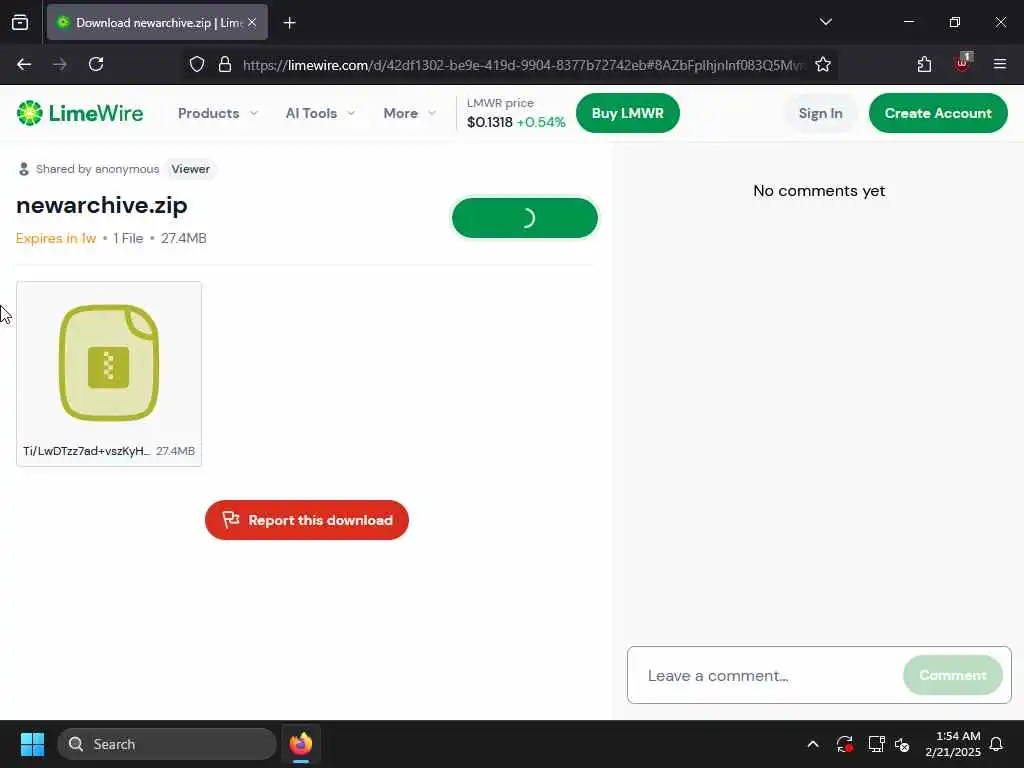
Task: Open the notifications bell
Action: (x=997, y=744)
